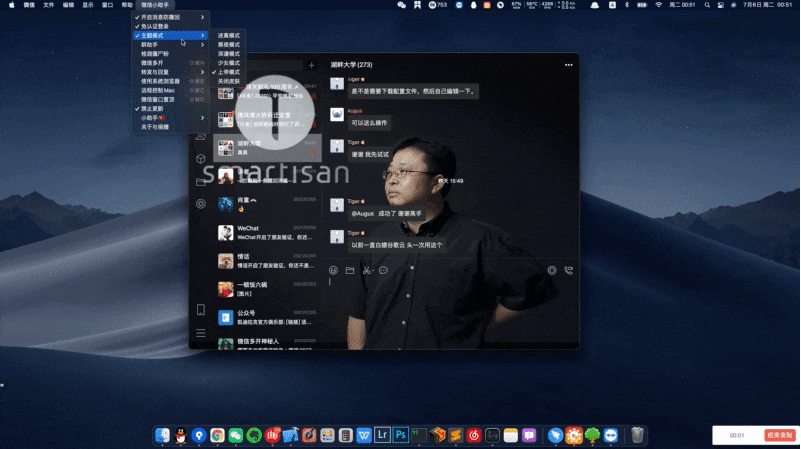Expand the 开启消息防撤回 submenu arrow
801x449 pixels.
click(202, 17)
